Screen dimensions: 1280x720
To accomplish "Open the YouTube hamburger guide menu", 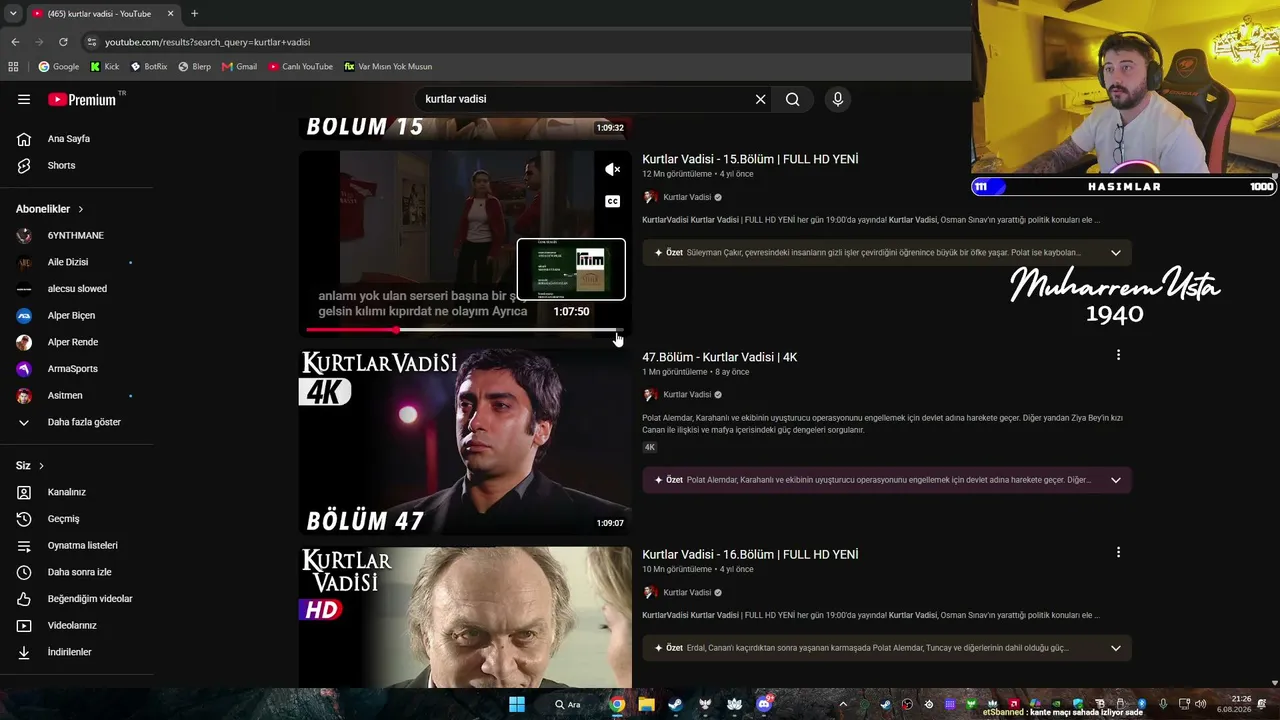I will (x=24, y=99).
